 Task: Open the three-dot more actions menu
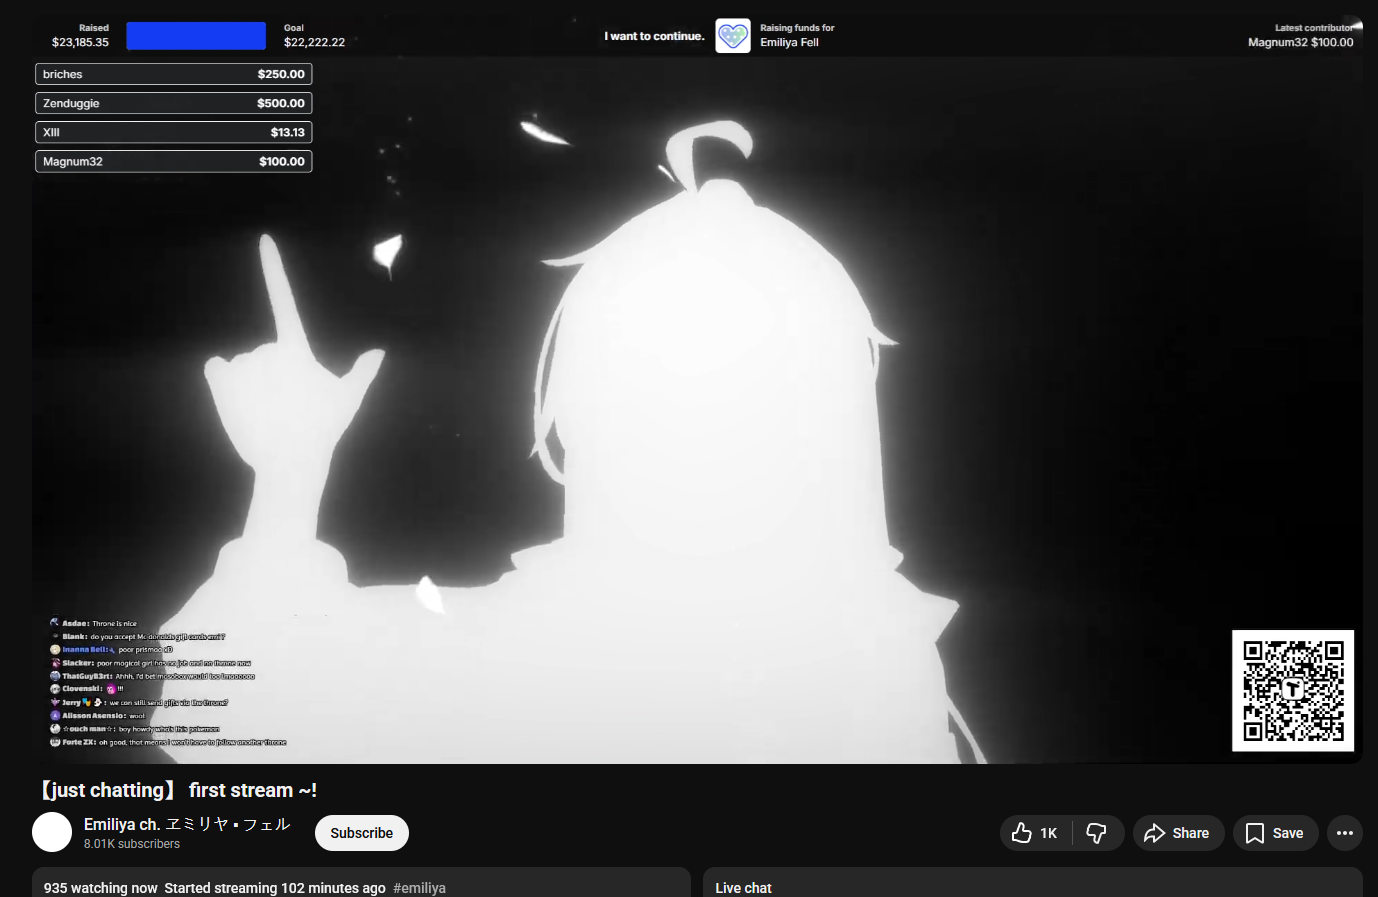coord(1345,833)
